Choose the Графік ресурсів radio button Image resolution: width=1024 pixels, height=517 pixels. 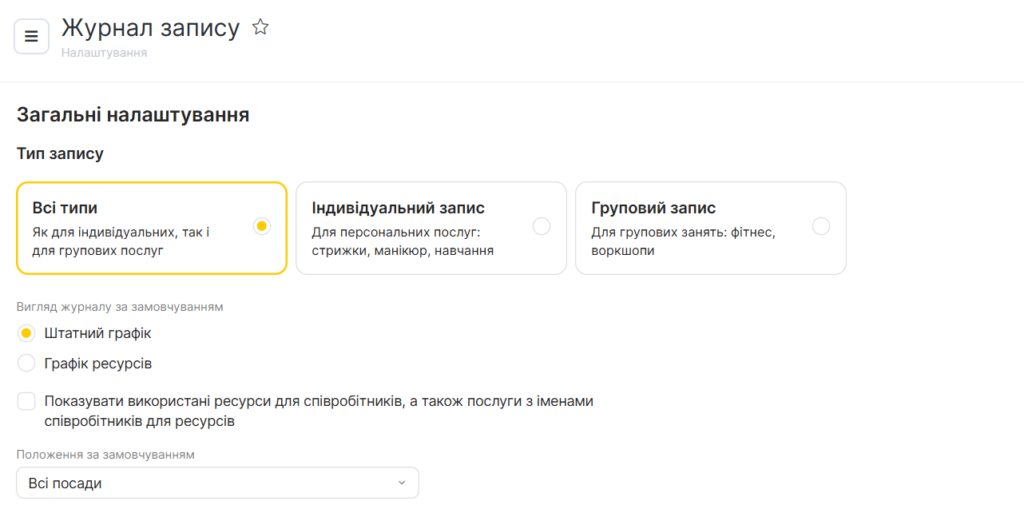(27, 363)
